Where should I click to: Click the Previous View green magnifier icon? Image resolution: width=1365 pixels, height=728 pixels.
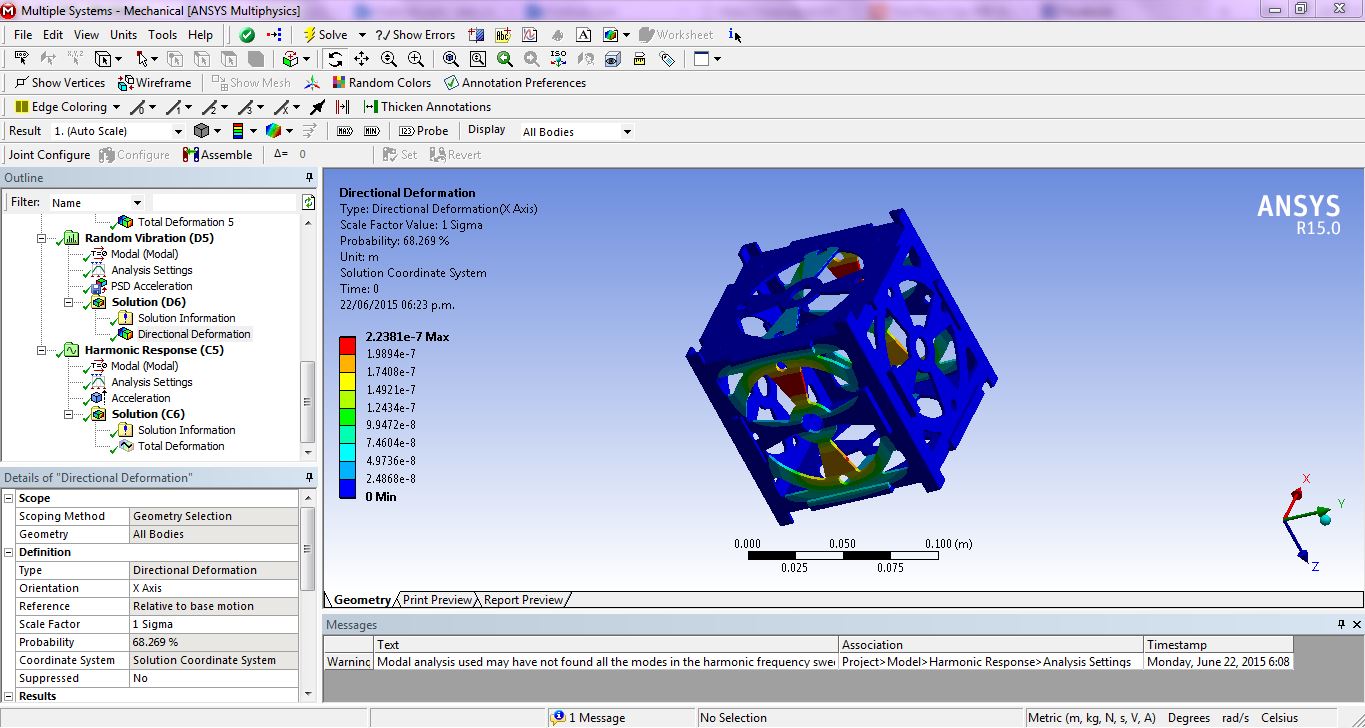(505, 59)
